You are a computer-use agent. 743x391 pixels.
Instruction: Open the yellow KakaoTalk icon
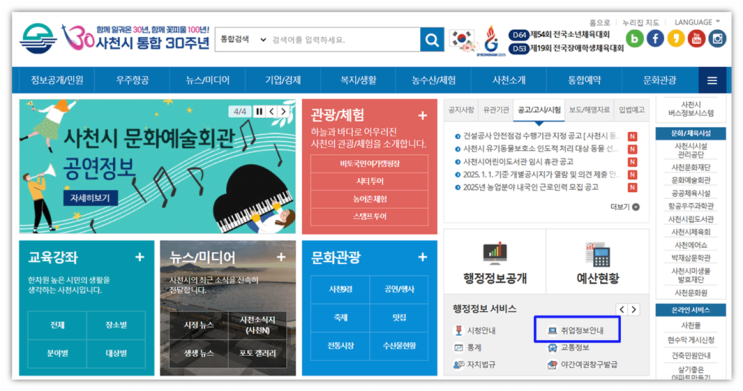[x=676, y=38]
